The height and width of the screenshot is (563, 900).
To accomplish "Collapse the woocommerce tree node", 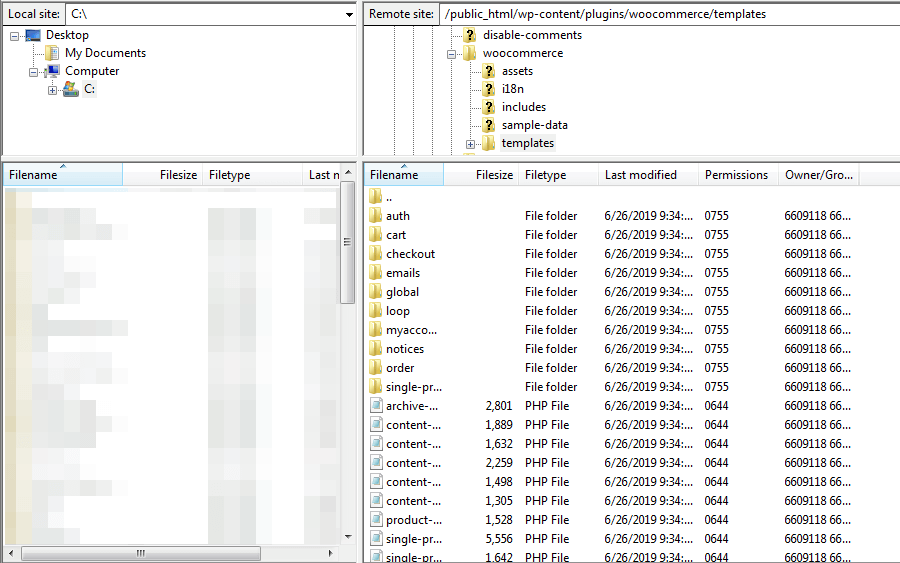I will [x=451, y=54].
